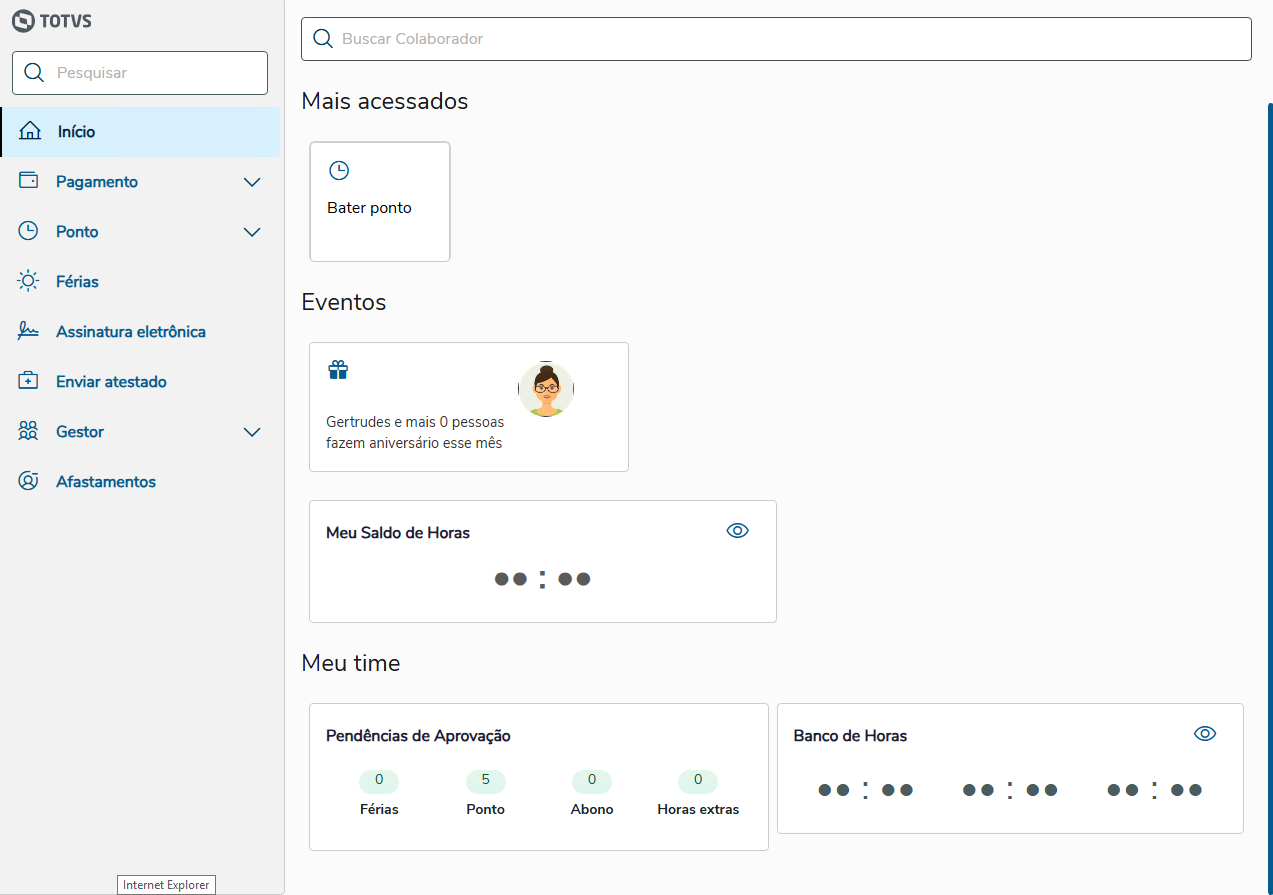Click the Férias sun icon
Viewport: 1273px width, 895px height.
(x=28, y=282)
